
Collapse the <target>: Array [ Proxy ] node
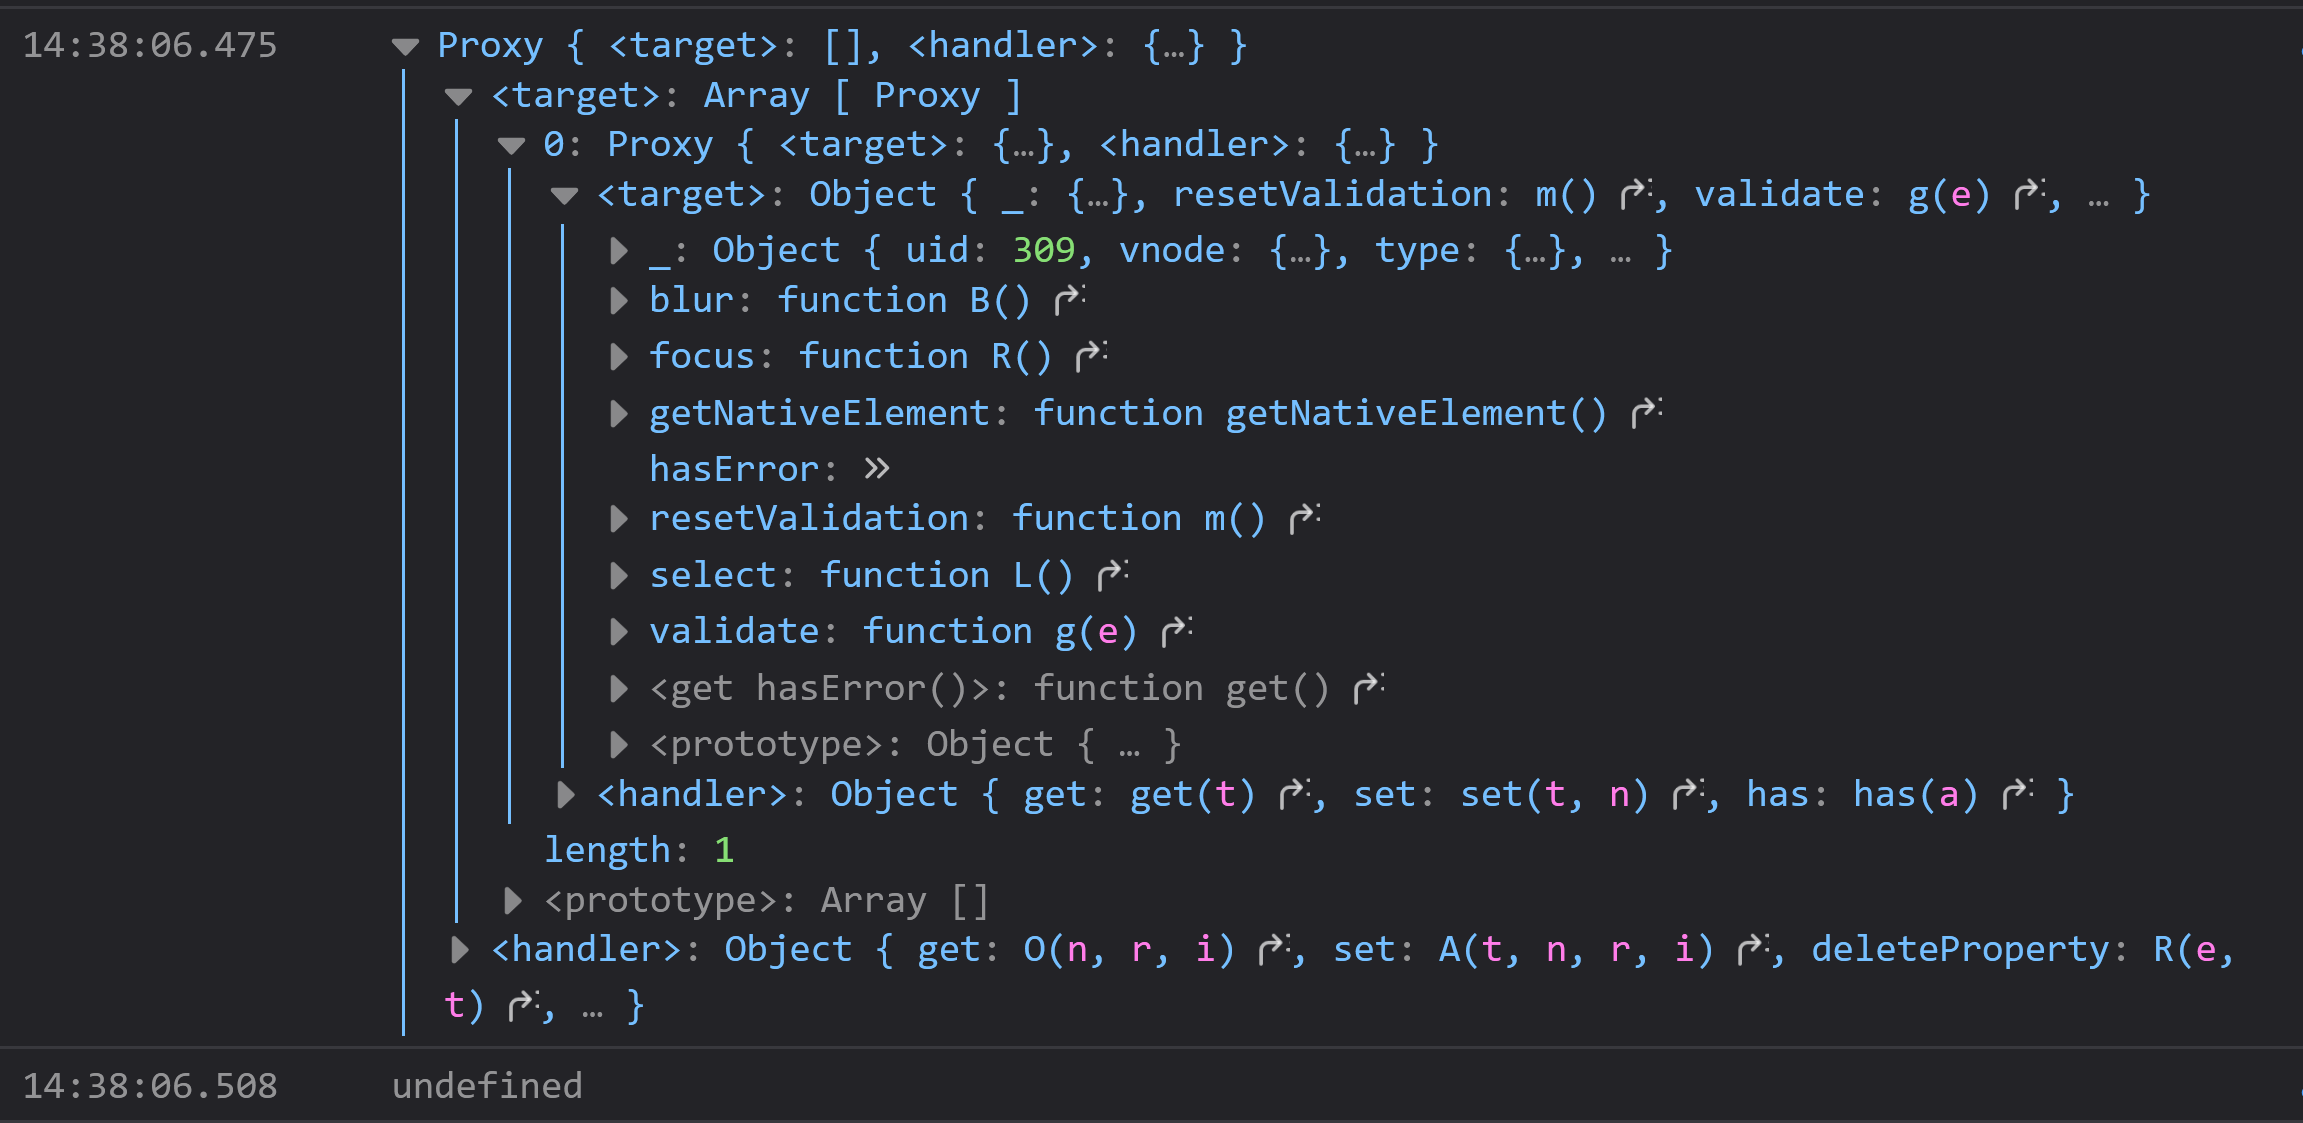pos(459,95)
